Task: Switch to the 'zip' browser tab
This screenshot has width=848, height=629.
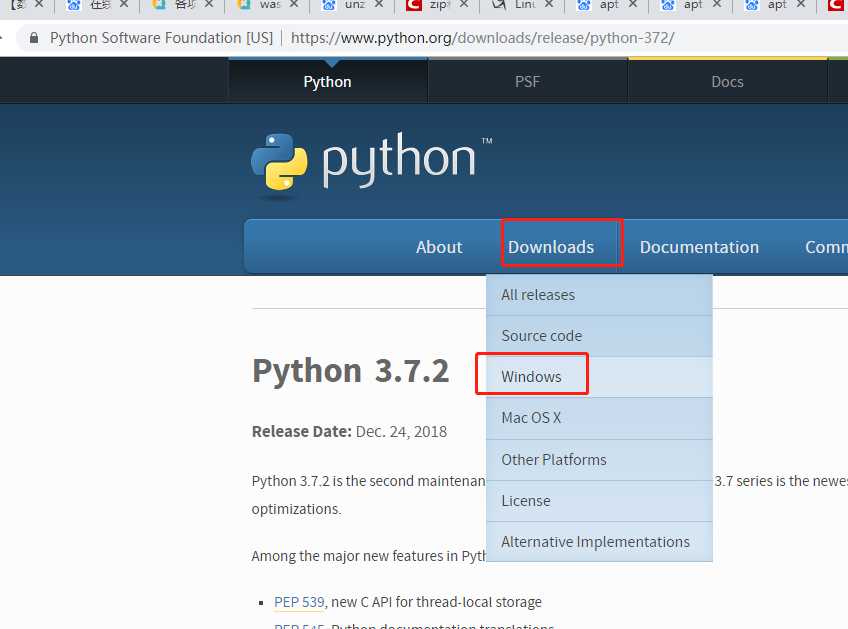Action: pyautogui.click(x=438, y=5)
